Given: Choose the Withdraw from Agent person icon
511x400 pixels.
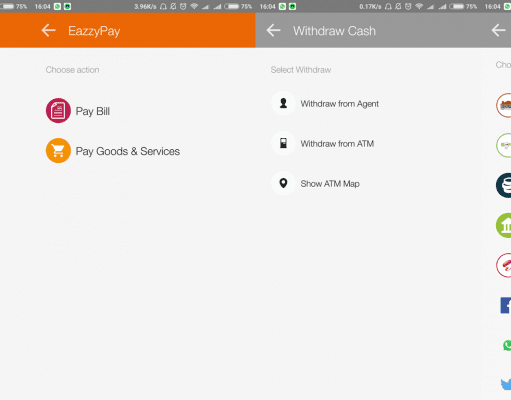Looking at the screenshot, I should (x=283, y=103).
